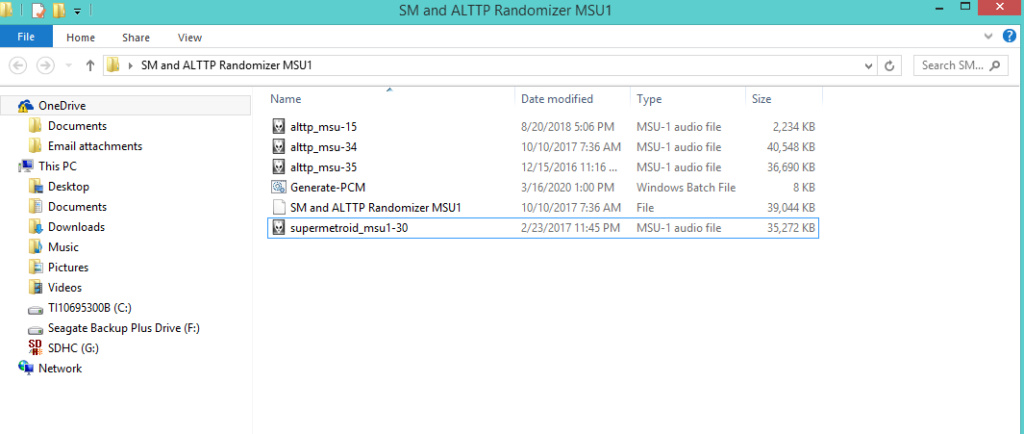Open Explorer Help question mark
The image size is (1024, 434).
pos(1010,36)
